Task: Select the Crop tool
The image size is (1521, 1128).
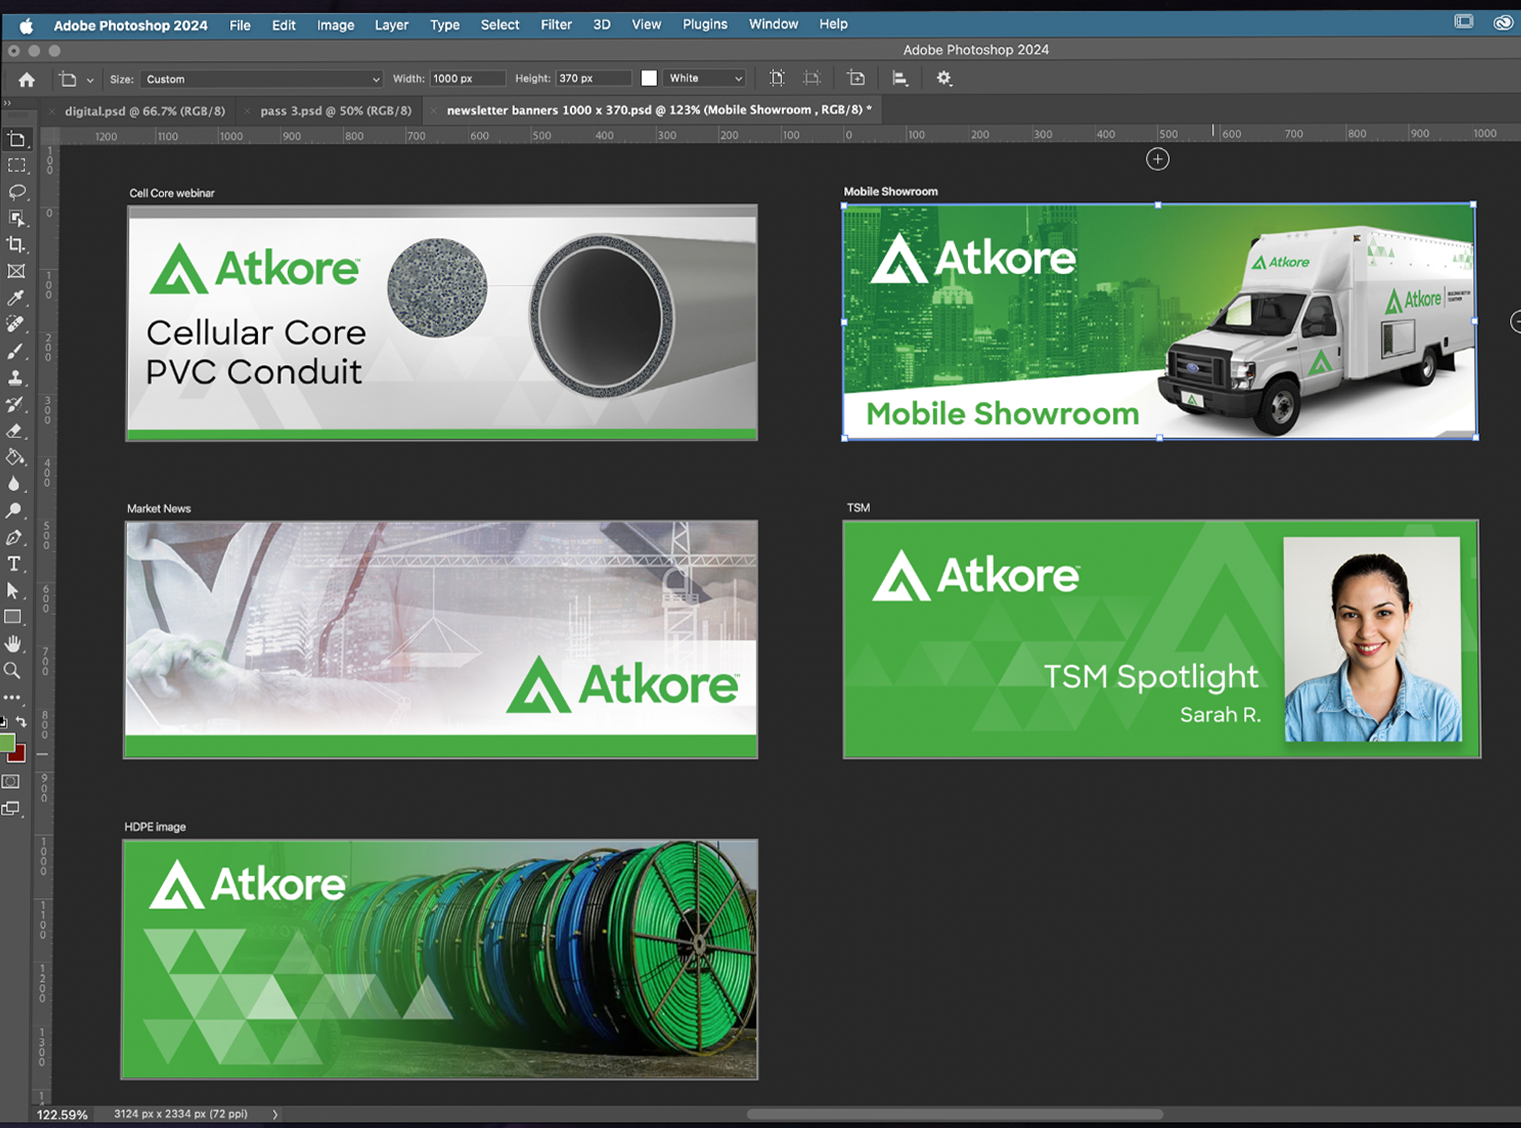Action: coord(16,245)
